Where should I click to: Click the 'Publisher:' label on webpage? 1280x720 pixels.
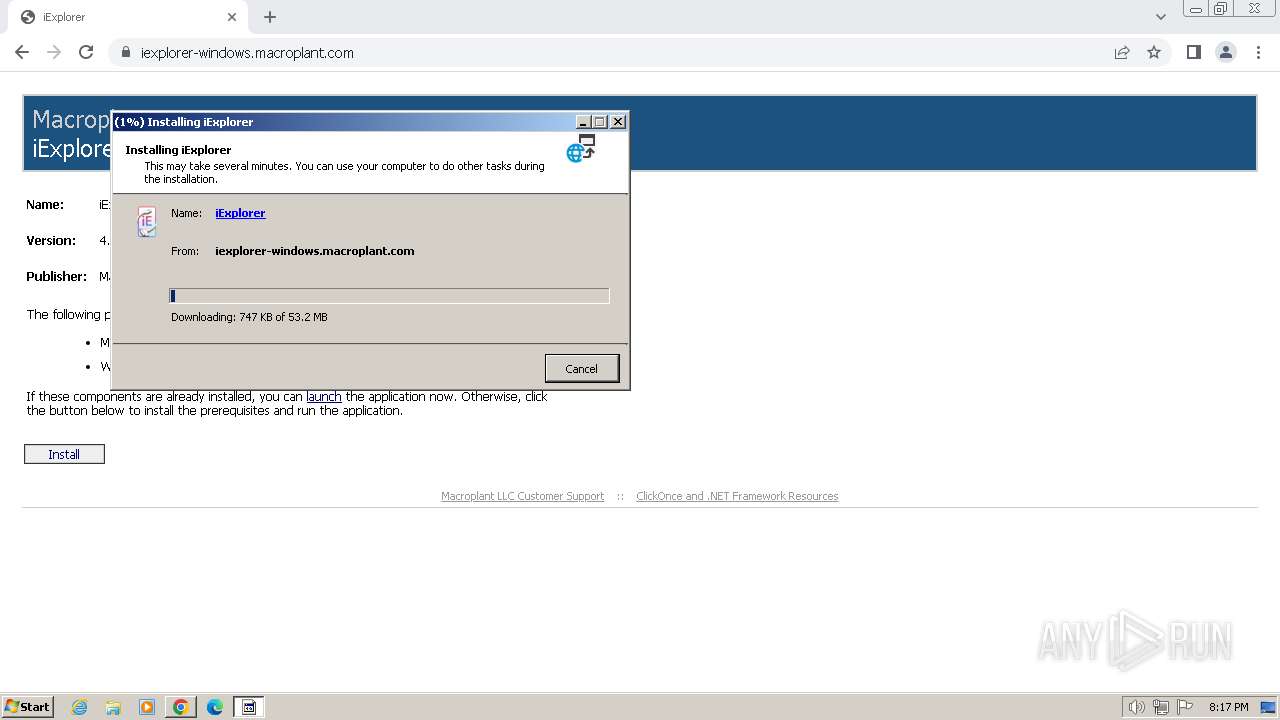coord(56,276)
